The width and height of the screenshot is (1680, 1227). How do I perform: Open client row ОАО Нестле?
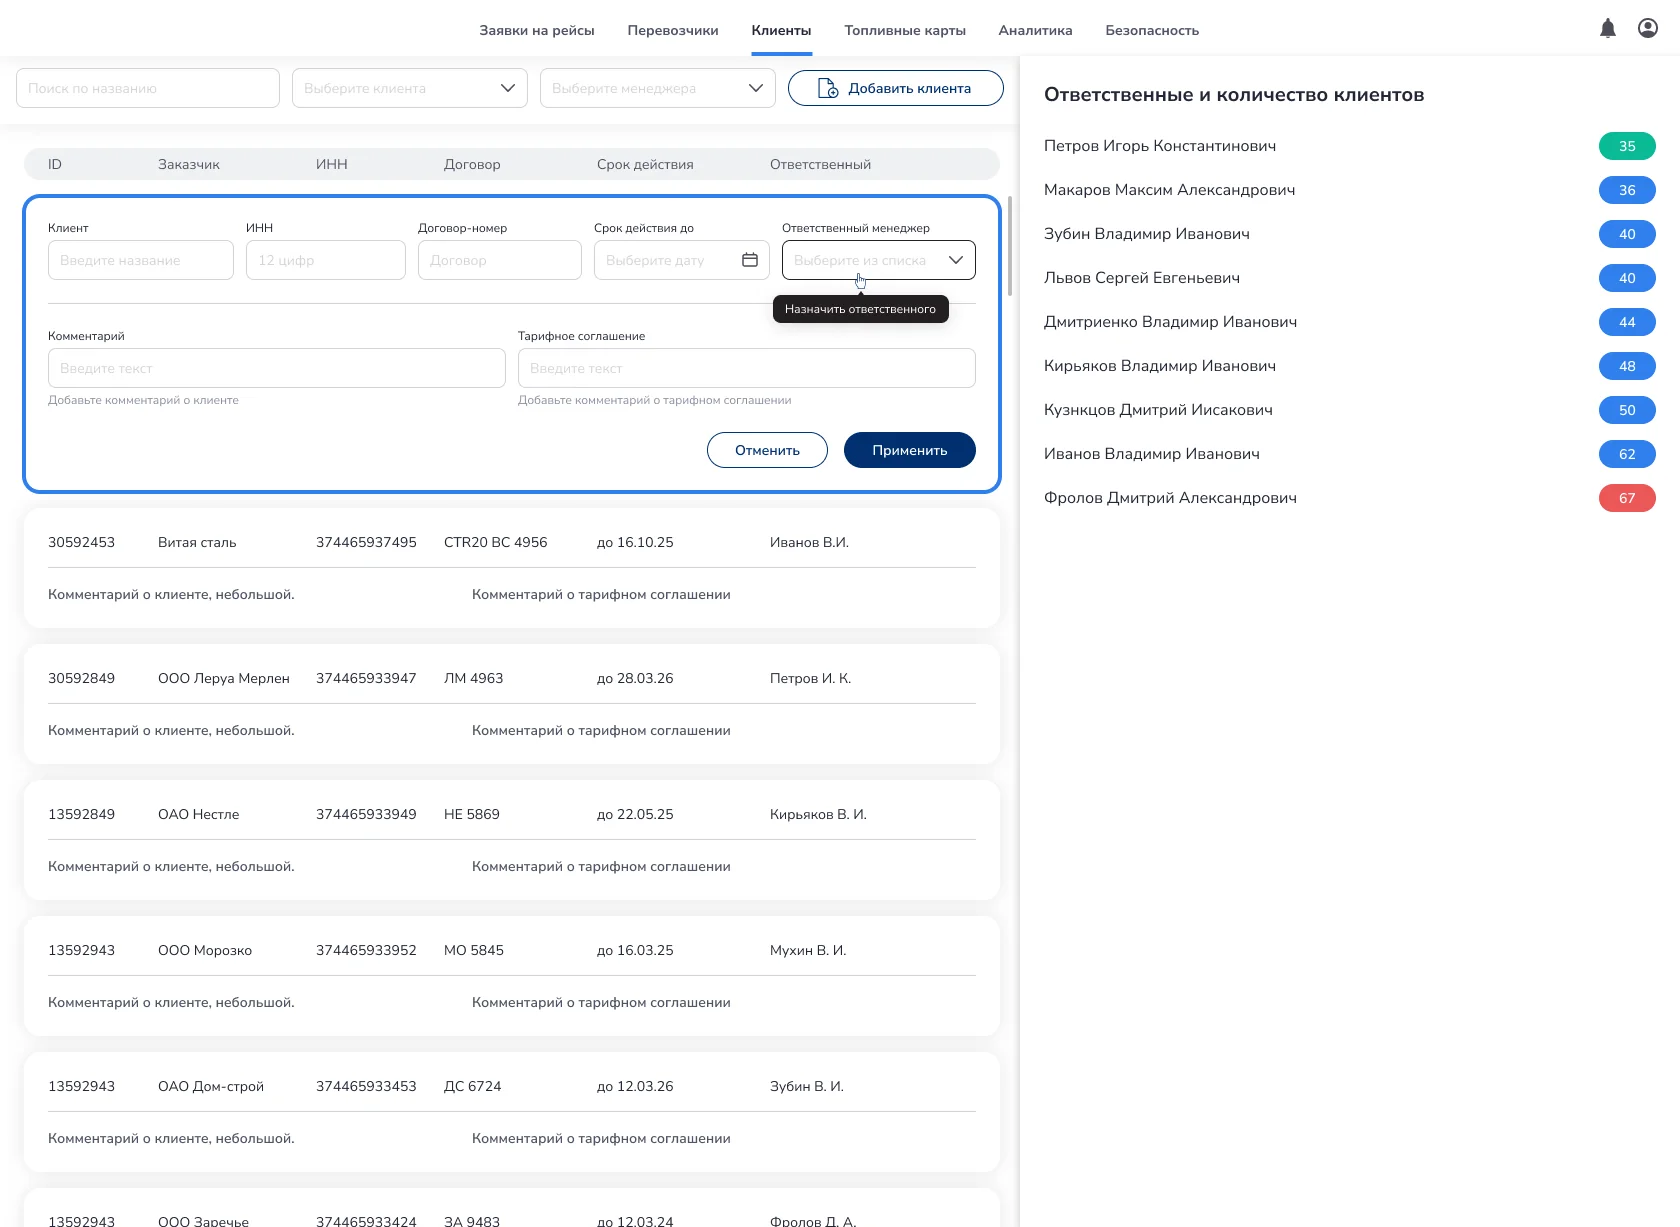[x=512, y=840]
